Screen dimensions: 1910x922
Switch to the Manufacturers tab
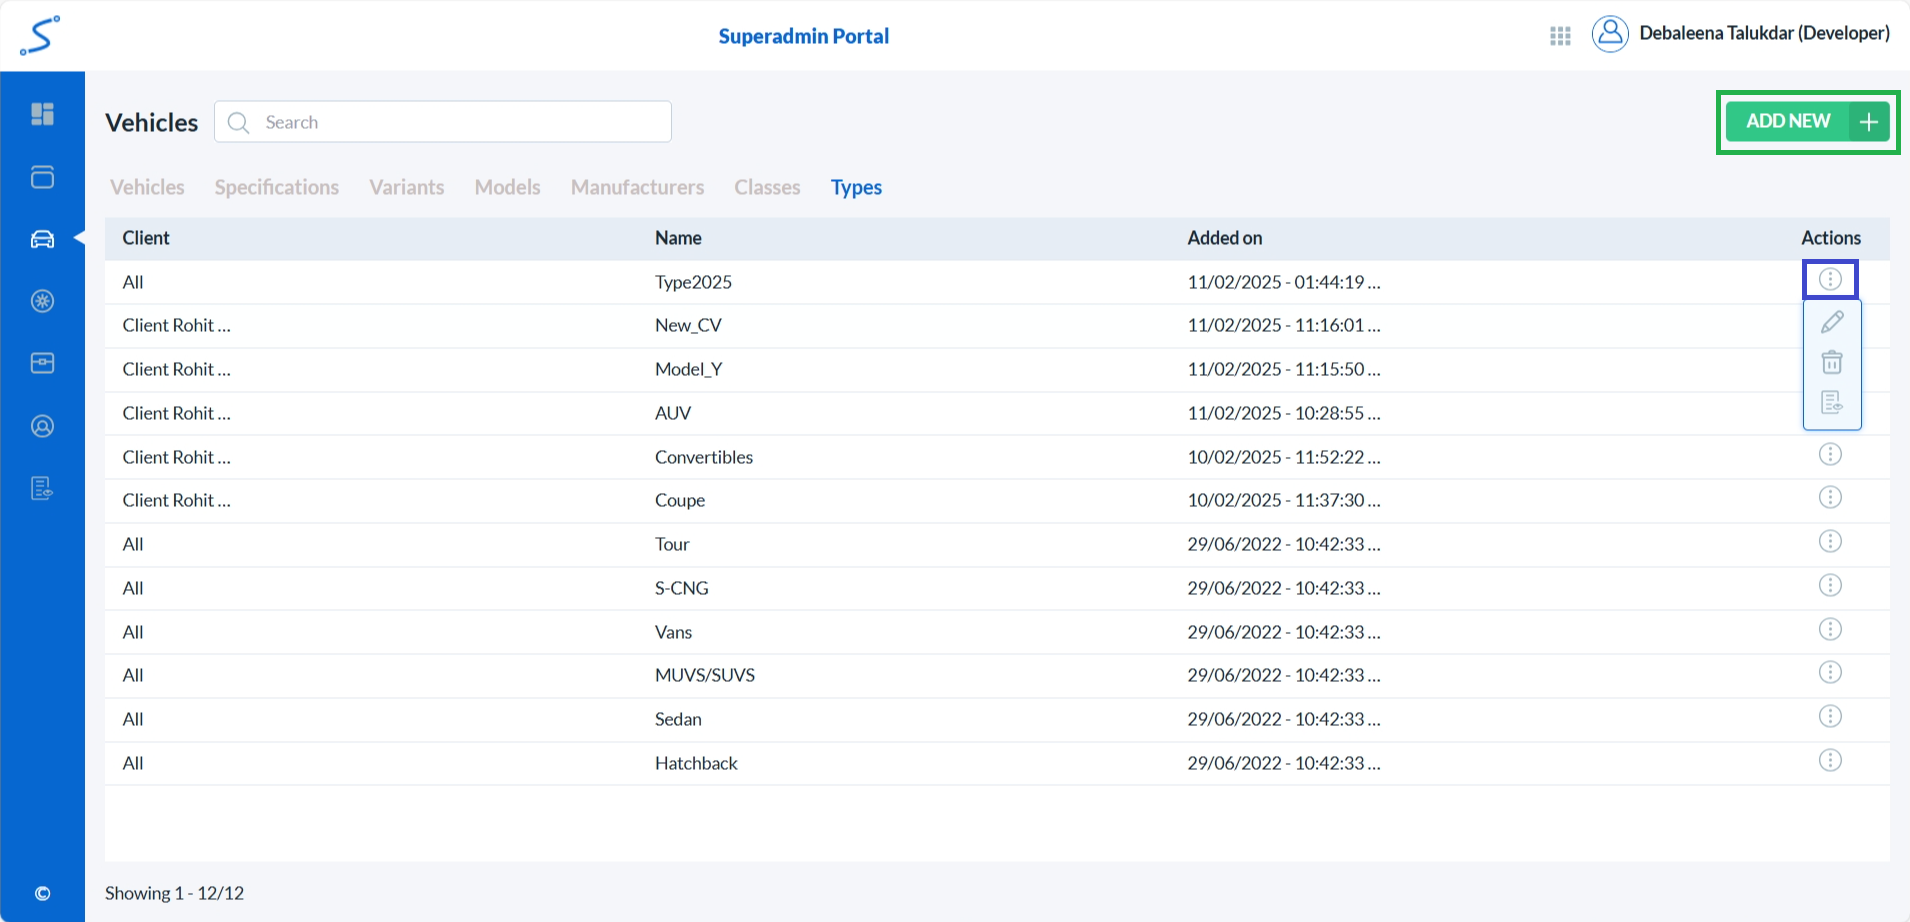[x=637, y=187]
